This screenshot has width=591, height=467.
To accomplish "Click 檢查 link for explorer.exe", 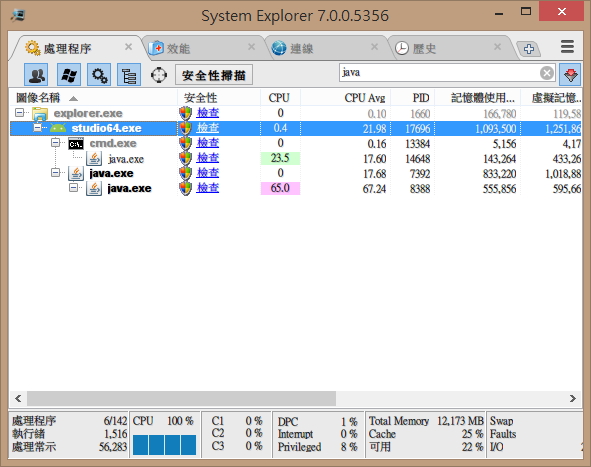I will coord(207,113).
